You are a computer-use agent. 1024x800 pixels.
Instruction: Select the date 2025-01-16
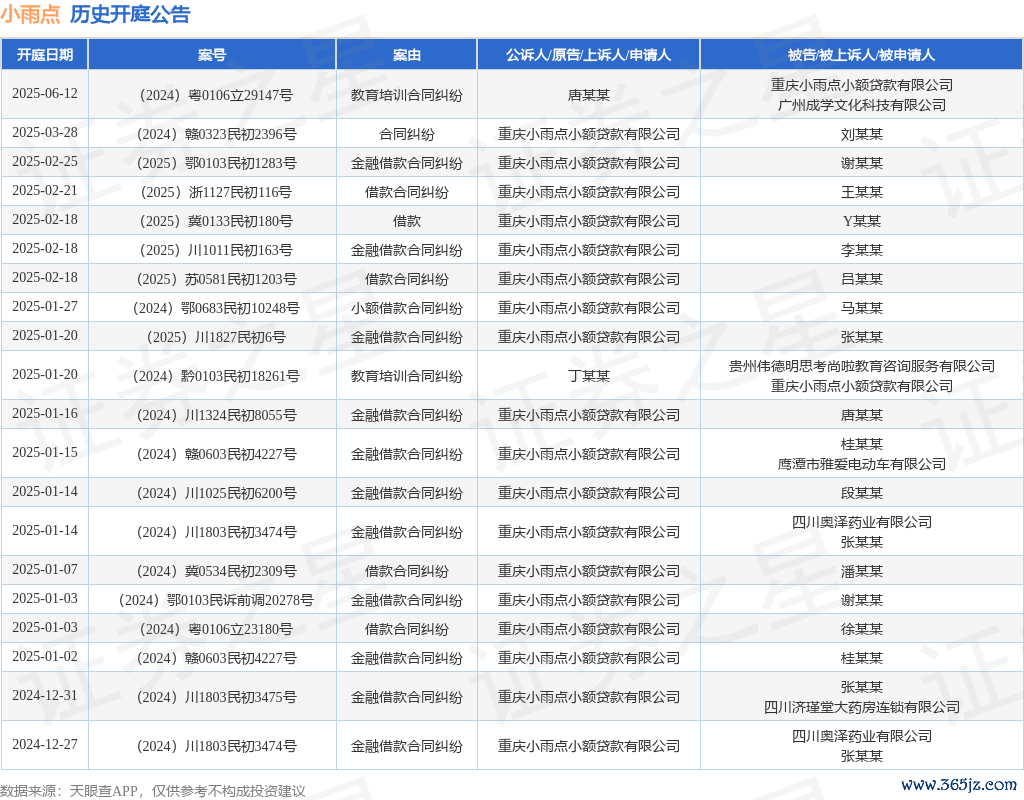[45, 413]
